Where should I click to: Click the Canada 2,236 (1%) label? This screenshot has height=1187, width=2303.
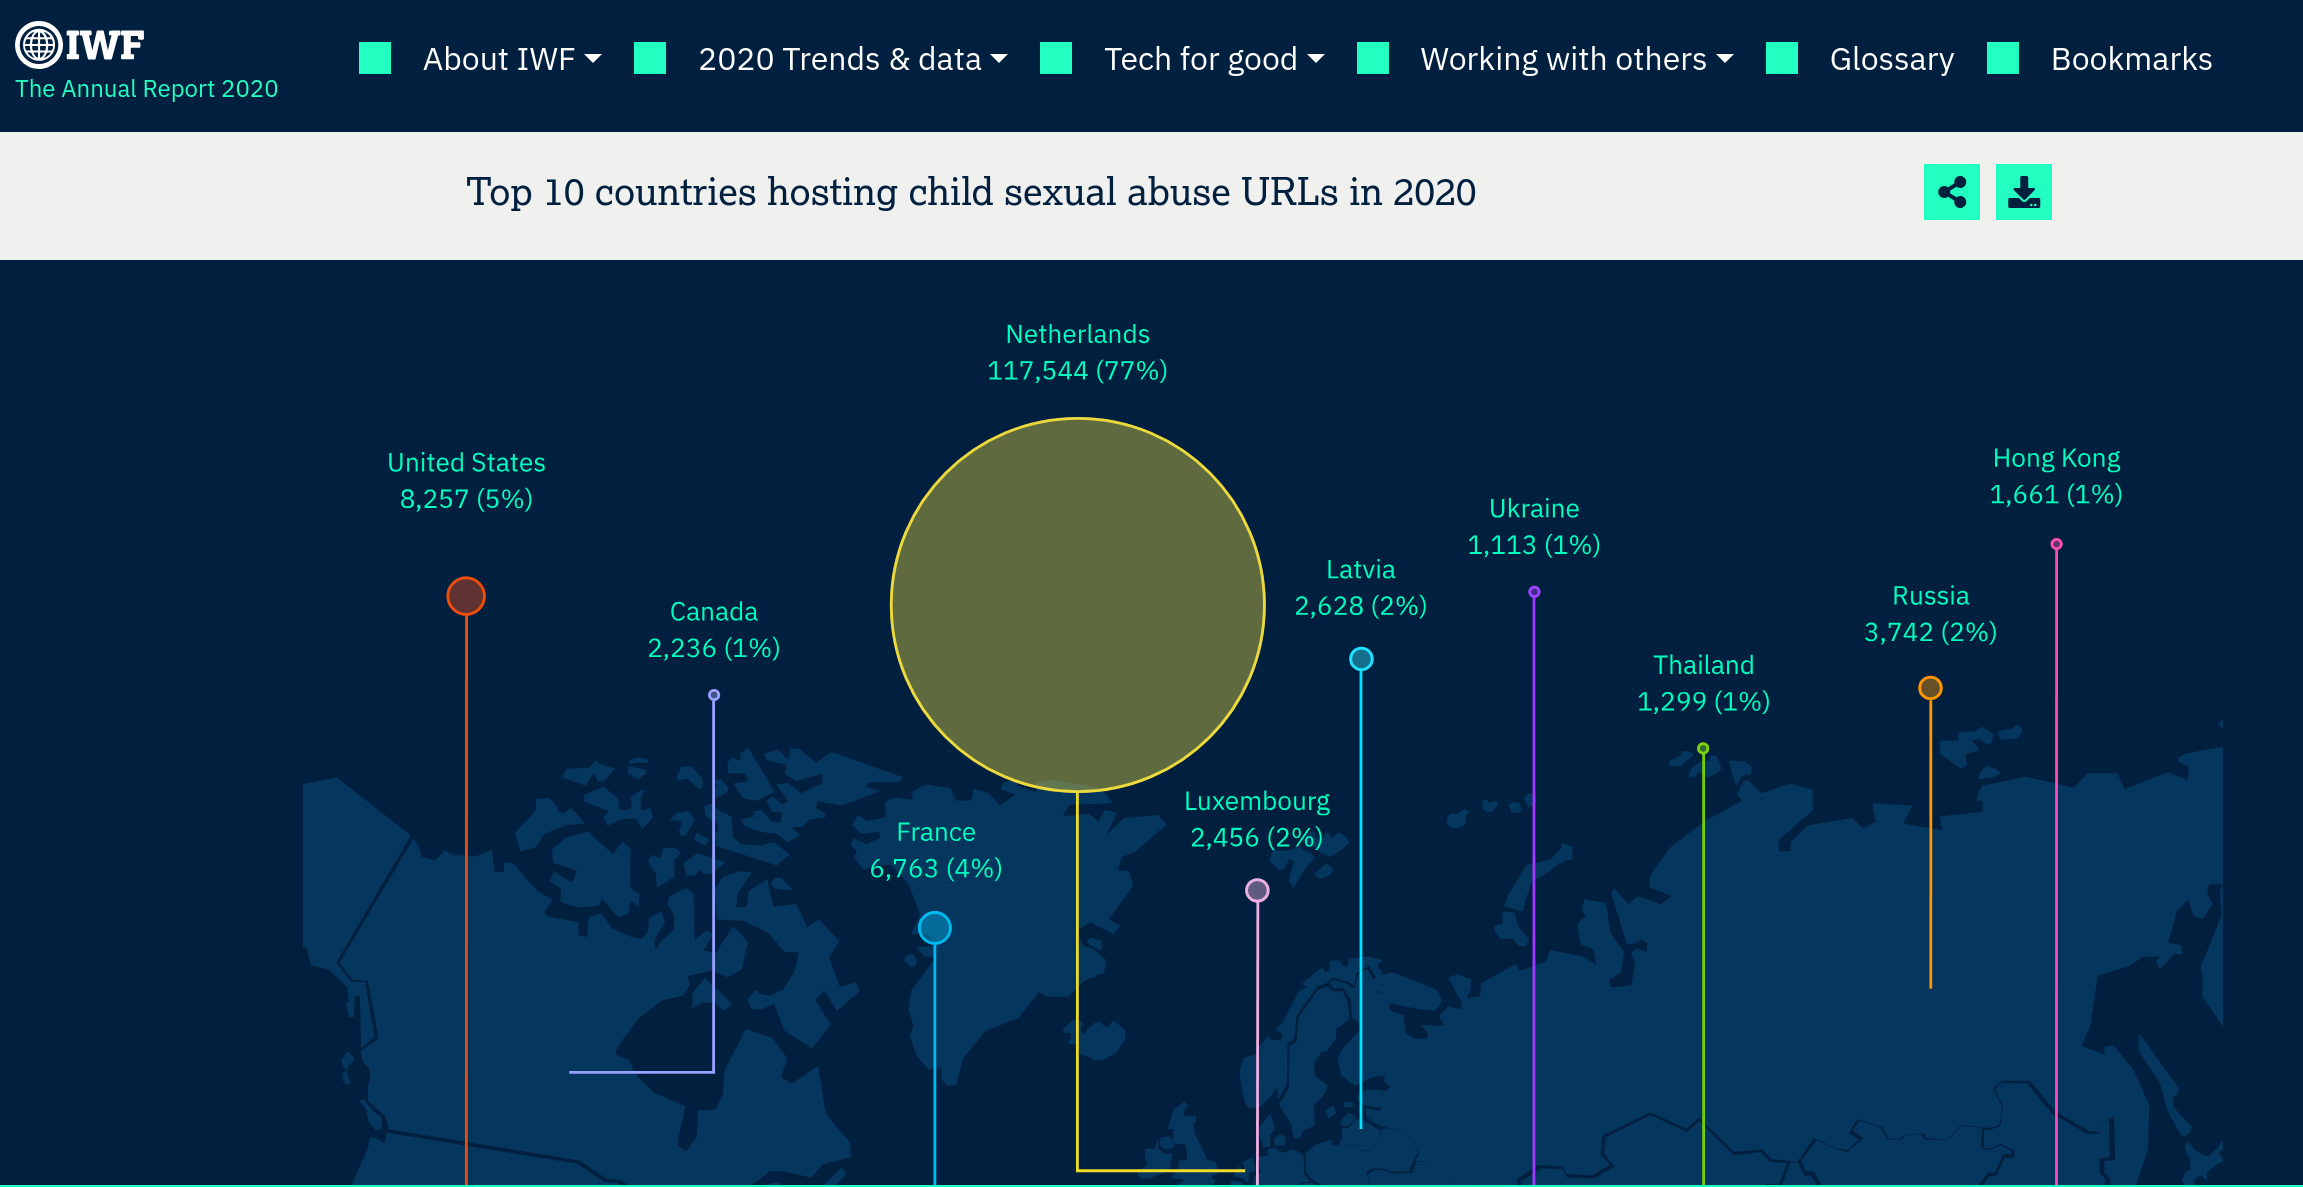coord(714,630)
